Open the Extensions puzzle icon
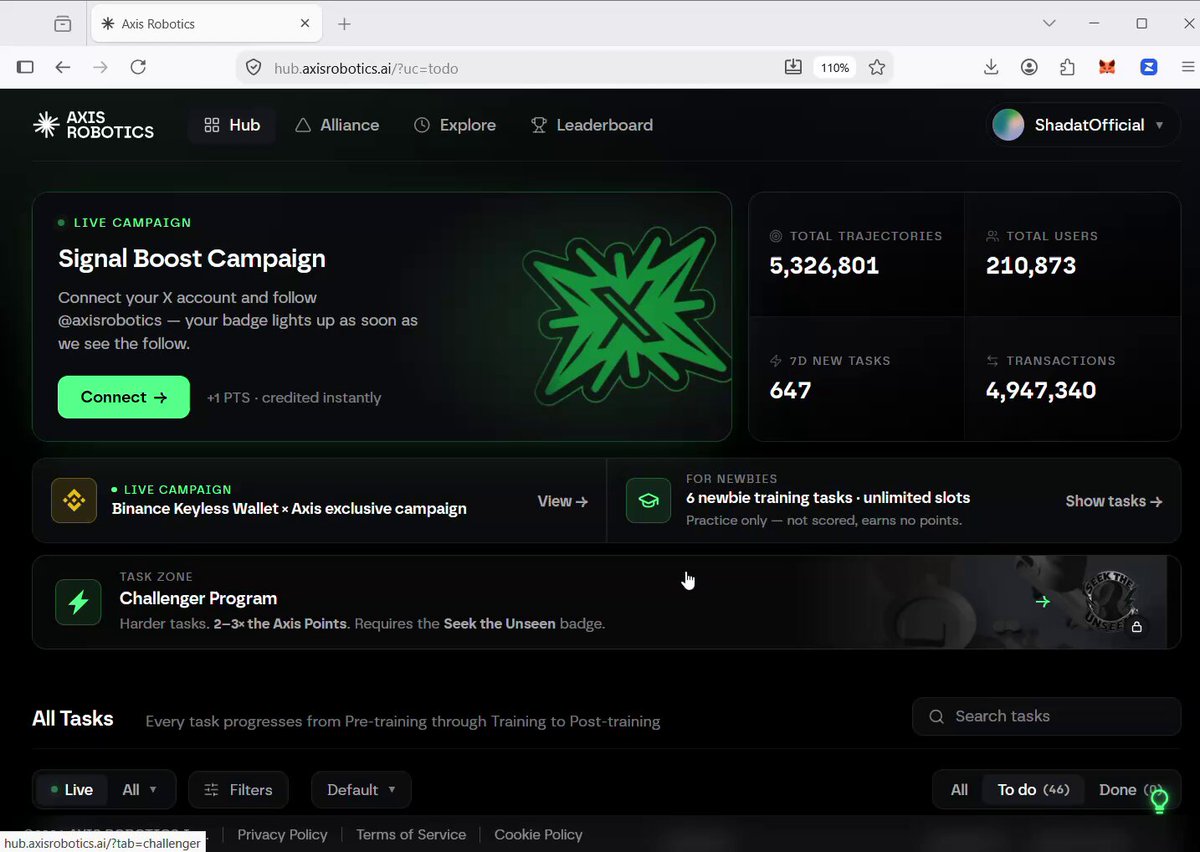 pos(1067,67)
